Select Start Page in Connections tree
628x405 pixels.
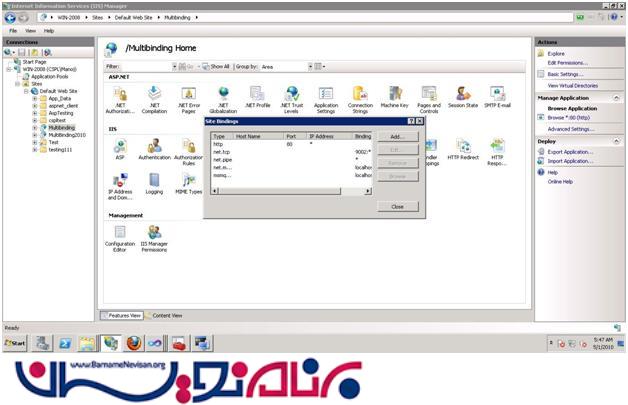(x=34, y=62)
